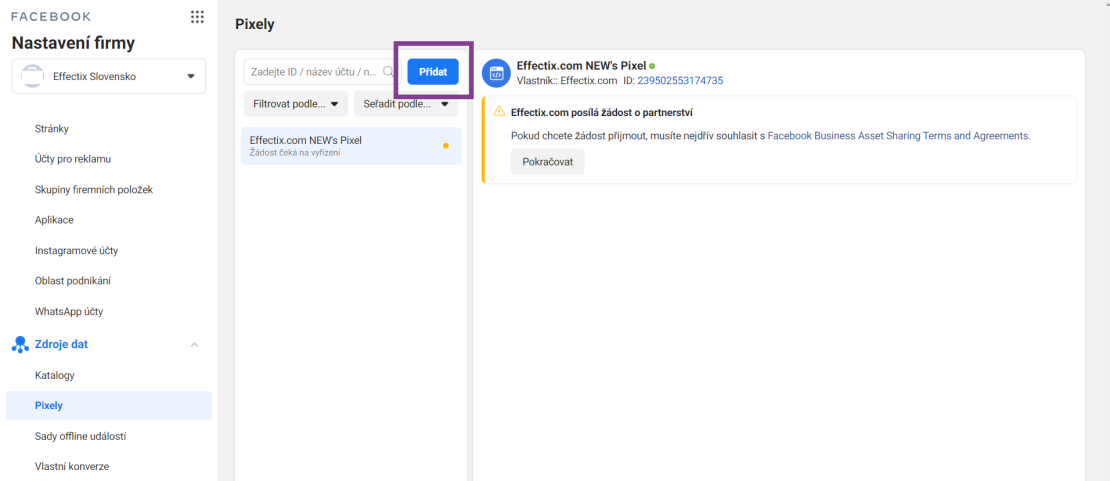This screenshot has width=1110, height=481.
Task: Click the pixel code icon in header
Action: point(496,73)
